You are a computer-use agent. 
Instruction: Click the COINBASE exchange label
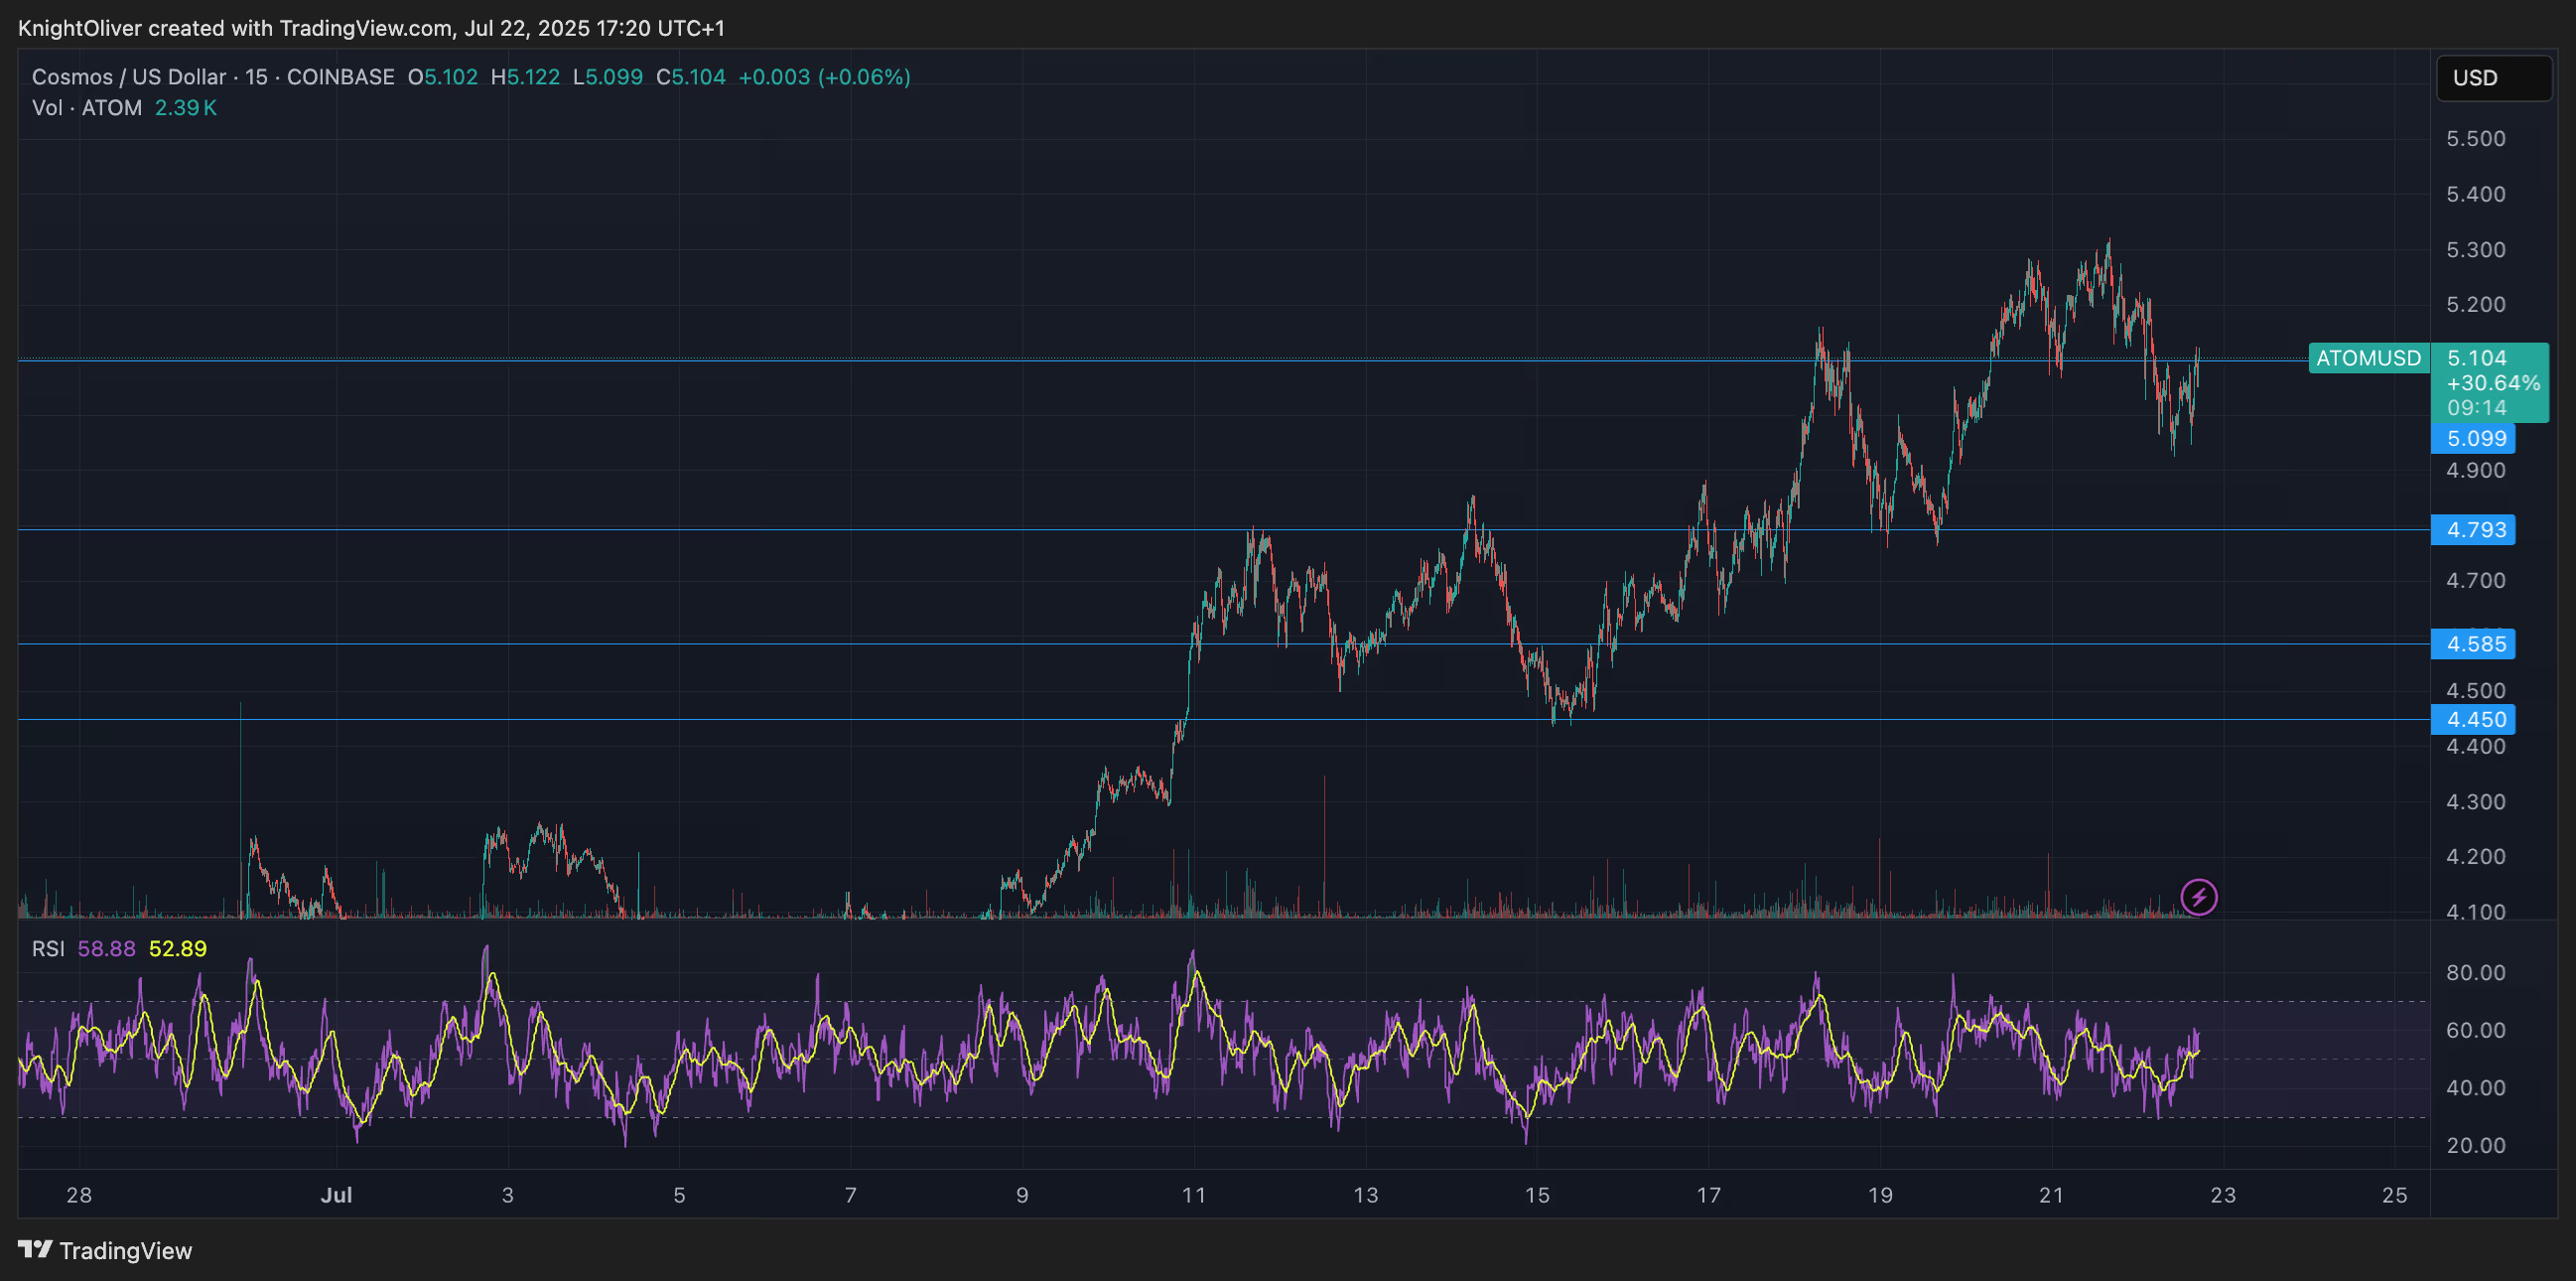tap(340, 77)
